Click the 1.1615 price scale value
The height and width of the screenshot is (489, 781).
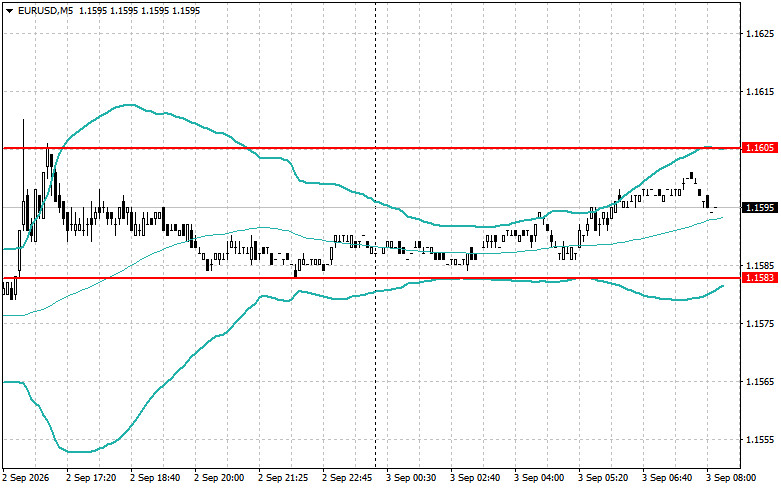point(761,92)
